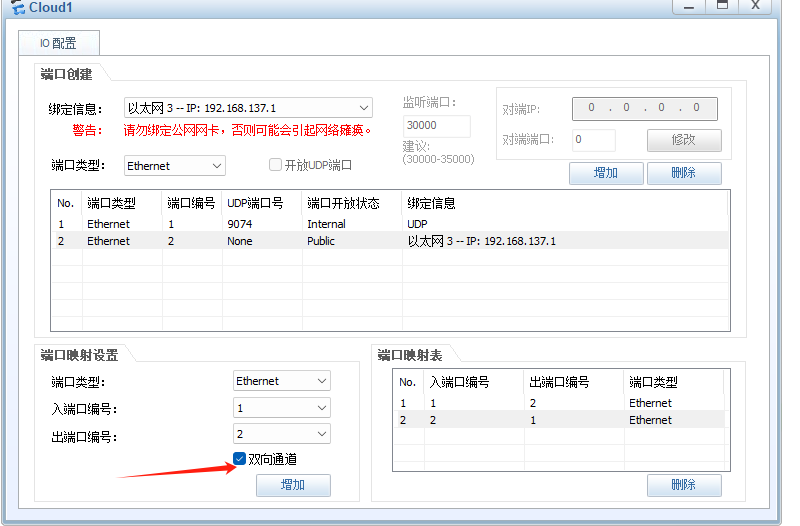Open the IO 配置 tab
This screenshot has height=526, width=800.
[59, 43]
